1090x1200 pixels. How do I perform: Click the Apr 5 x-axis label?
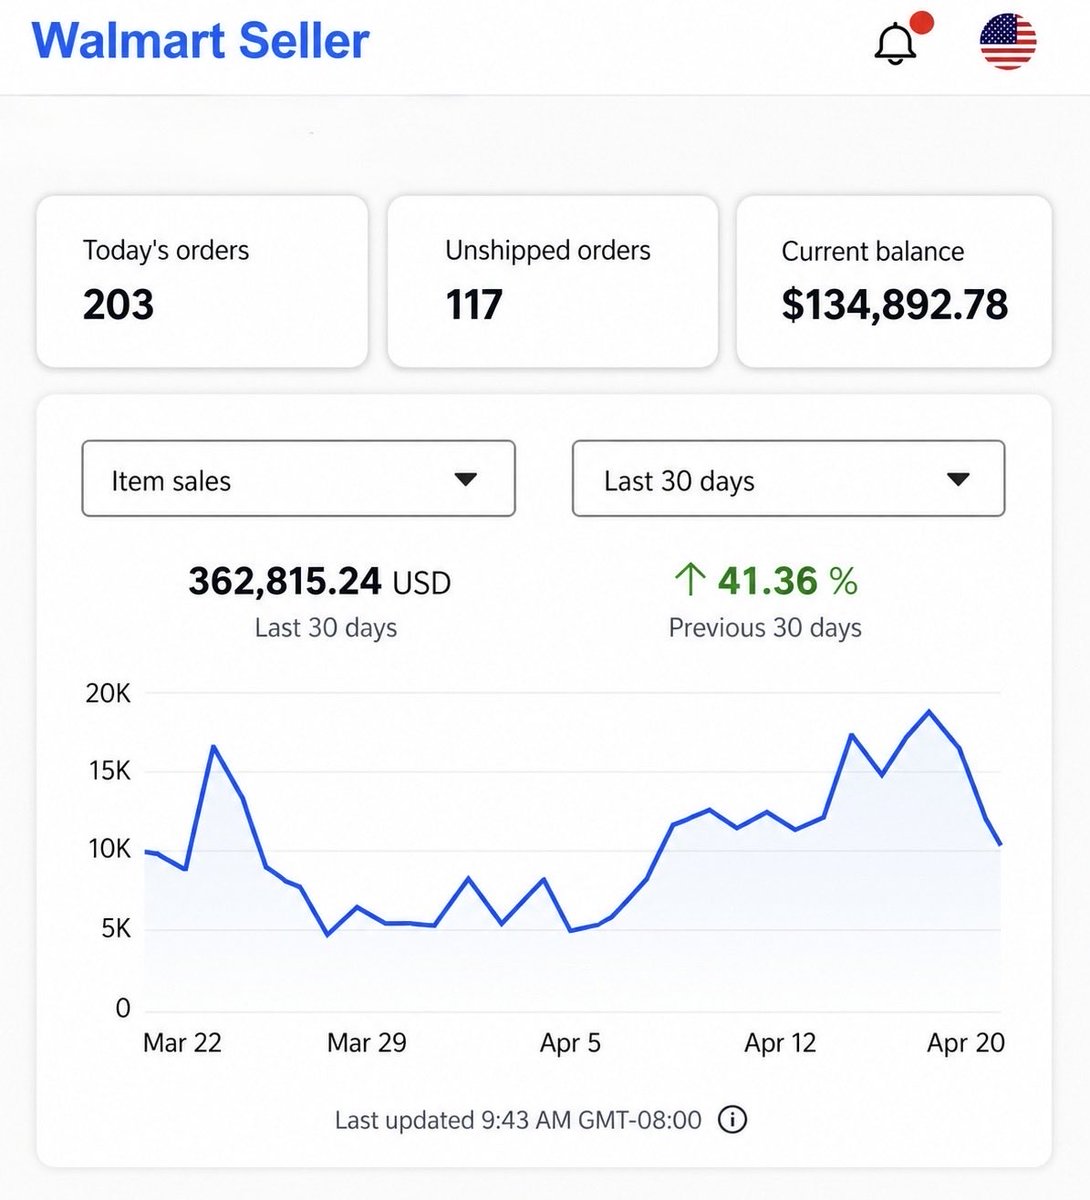coord(570,1043)
